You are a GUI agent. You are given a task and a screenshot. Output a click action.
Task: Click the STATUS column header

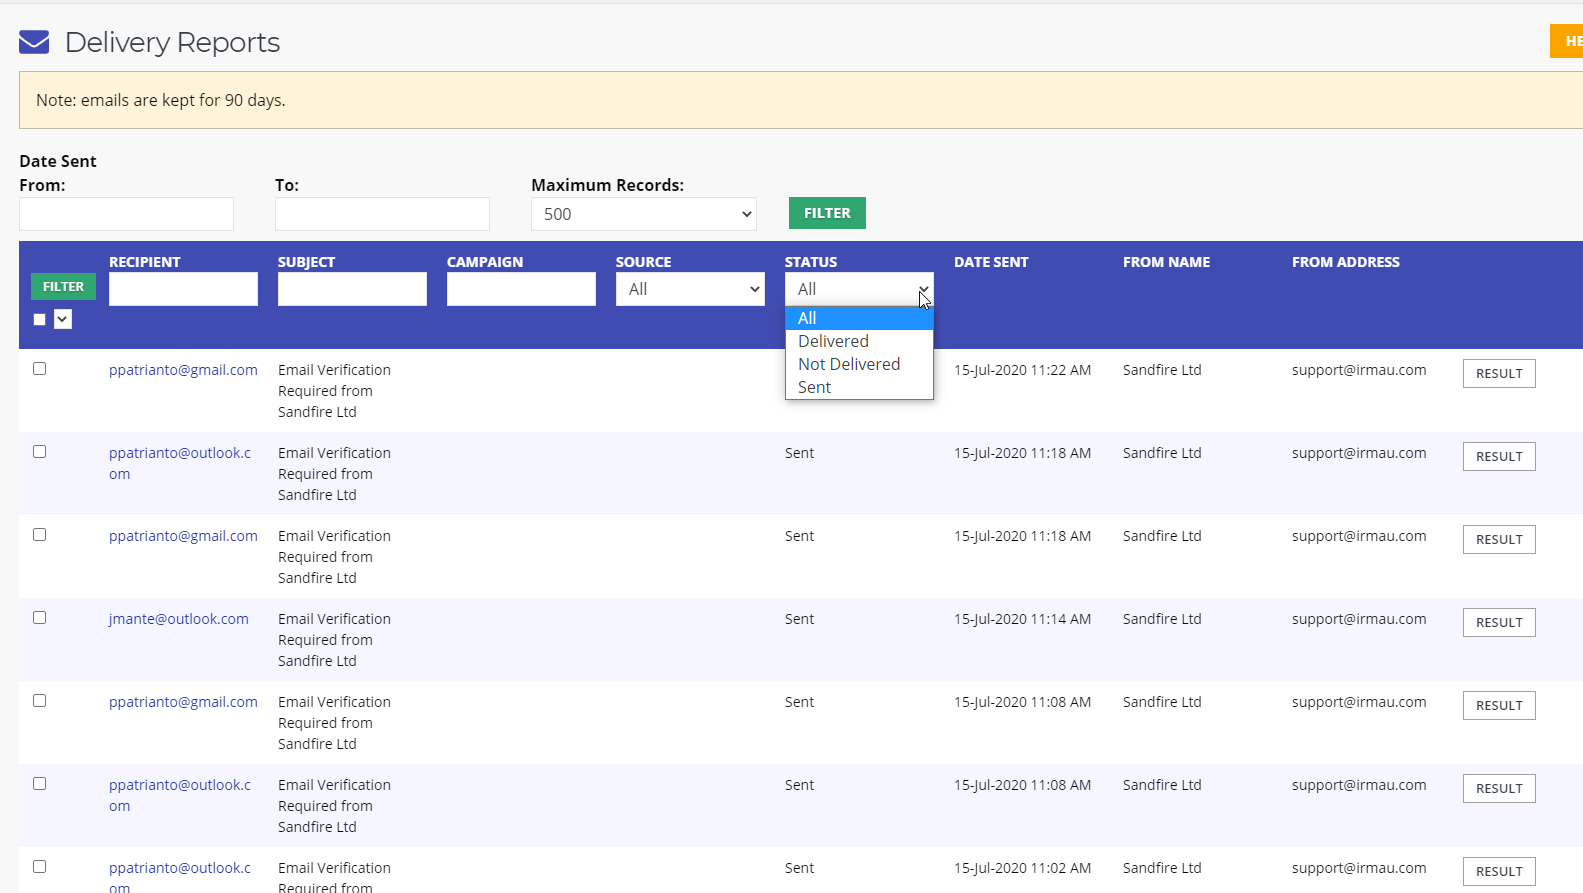click(811, 262)
